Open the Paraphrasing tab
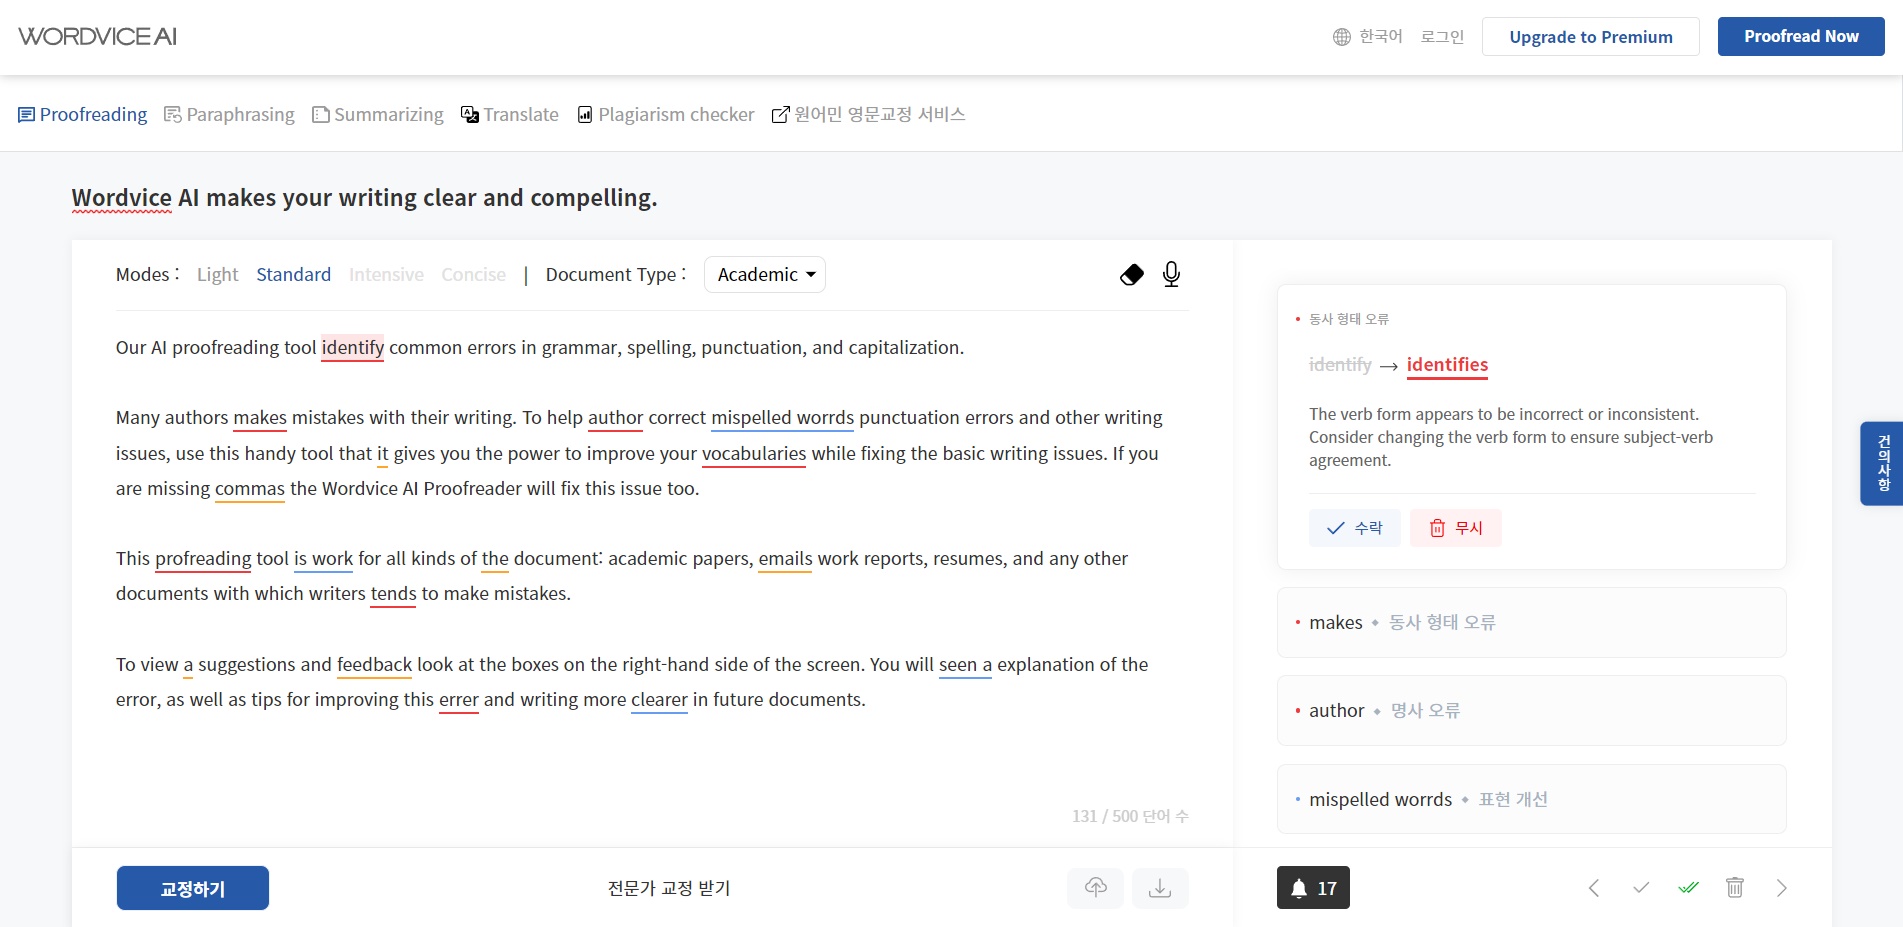Image resolution: width=1903 pixels, height=927 pixels. [229, 115]
